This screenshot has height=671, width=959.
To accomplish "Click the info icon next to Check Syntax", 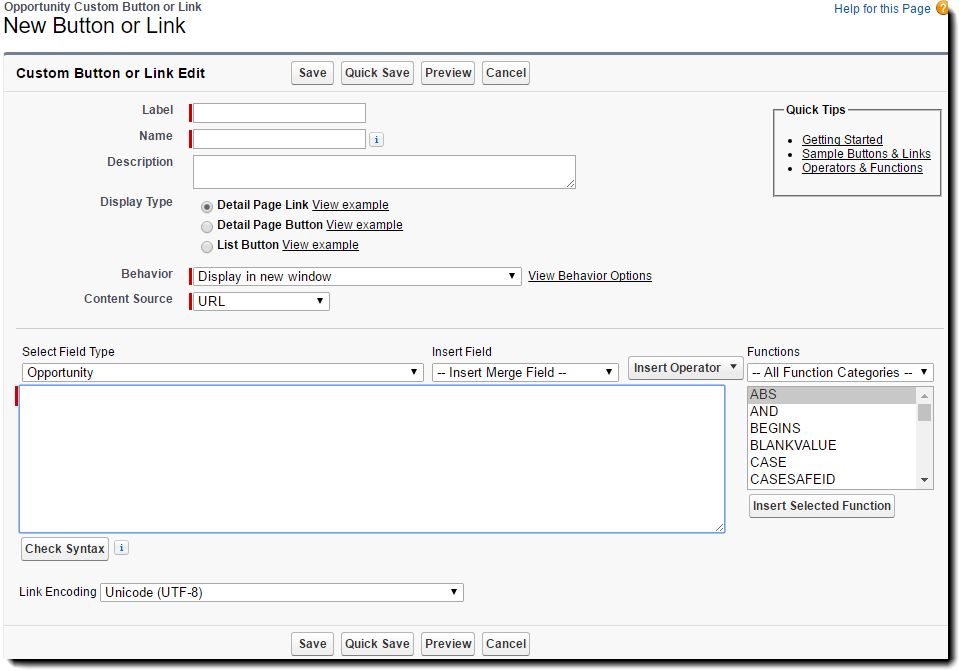I will coord(122,548).
